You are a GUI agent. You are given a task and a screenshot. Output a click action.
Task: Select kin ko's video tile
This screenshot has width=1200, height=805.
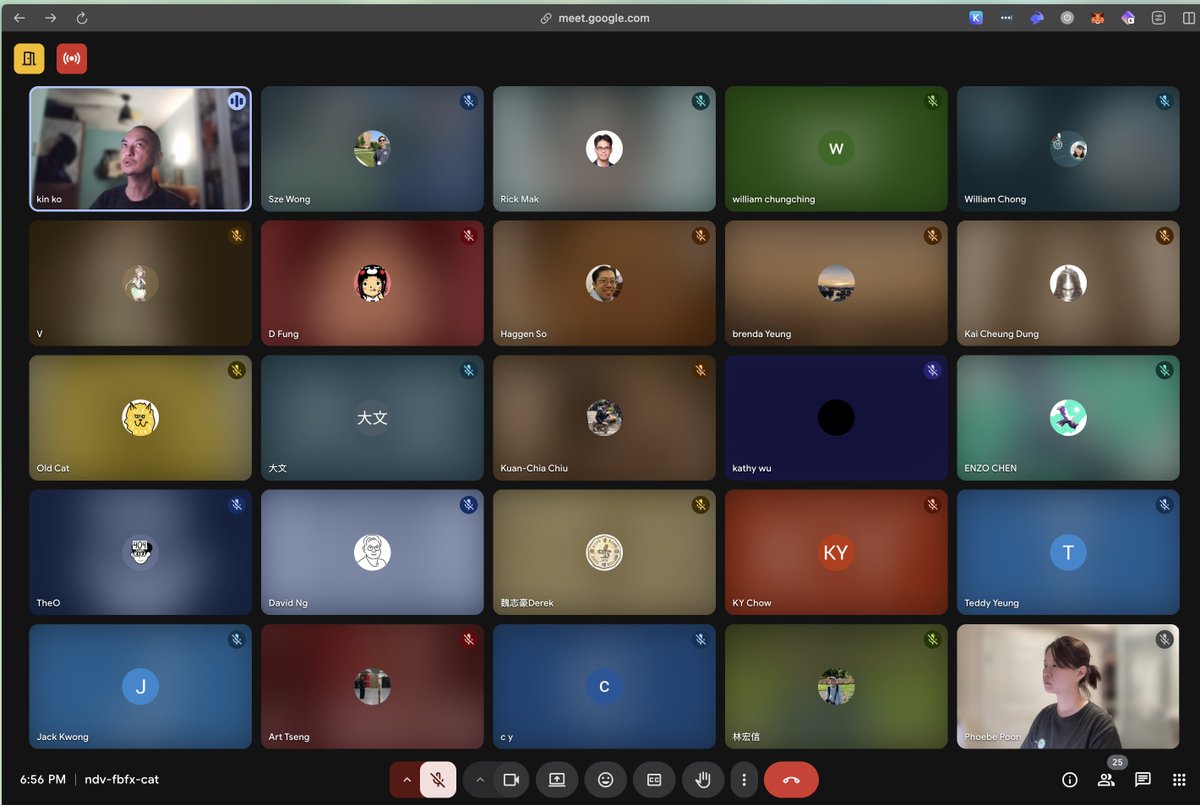(140, 149)
